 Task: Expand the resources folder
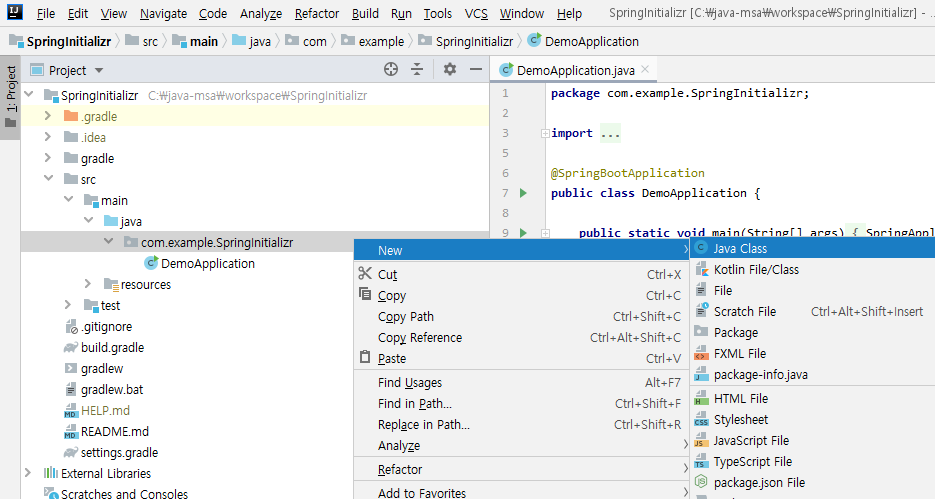[x=88, y=284]
